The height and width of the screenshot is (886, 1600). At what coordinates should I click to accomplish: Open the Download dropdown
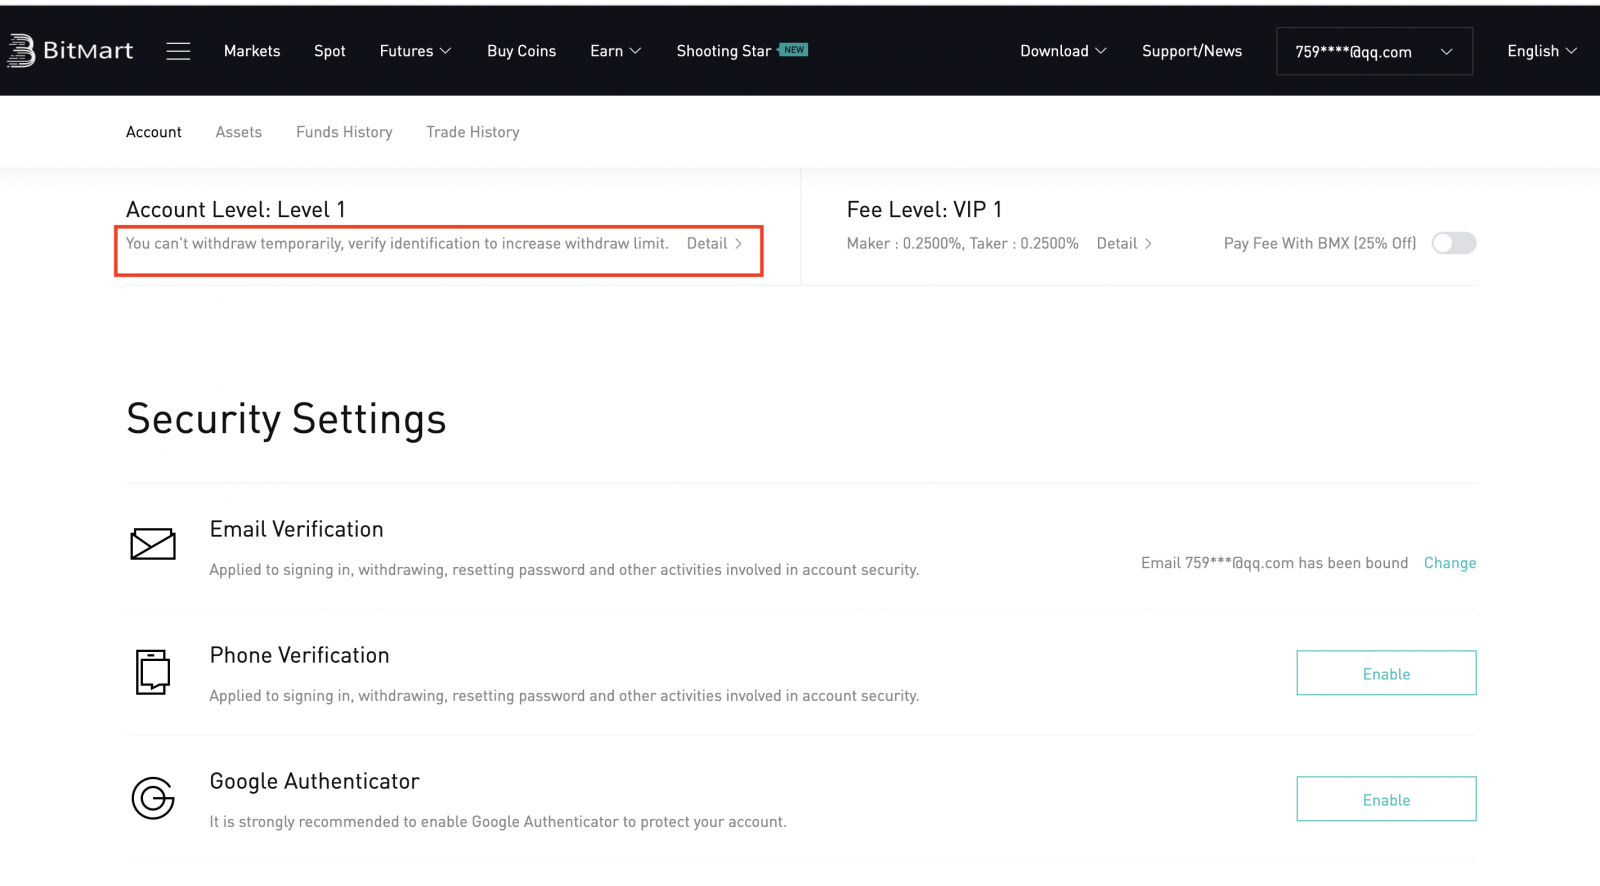coord(1062,51)
